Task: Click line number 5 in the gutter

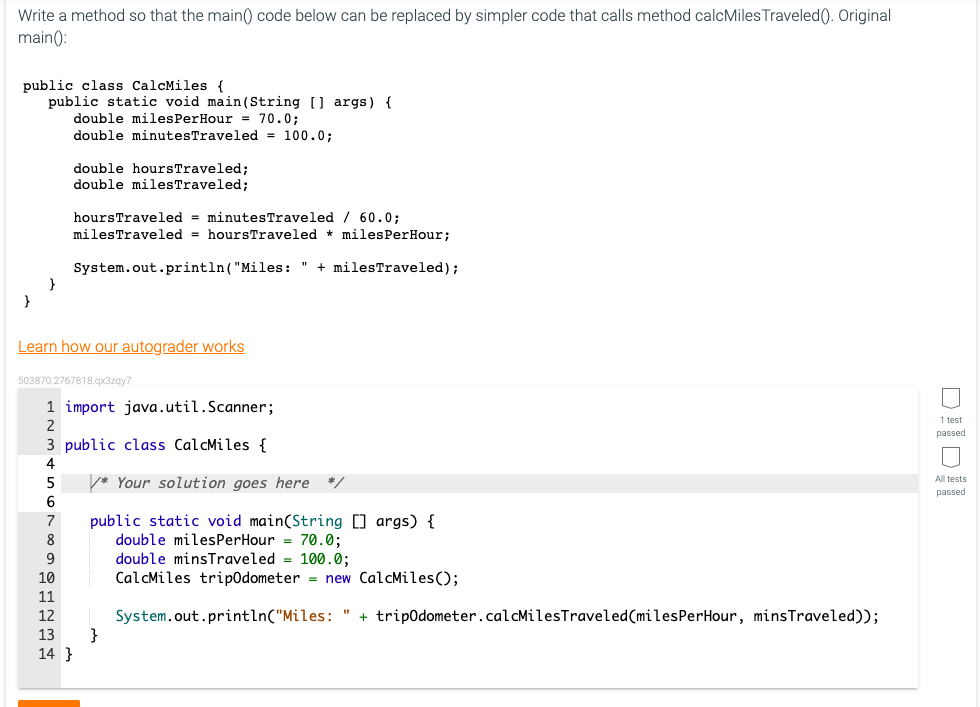Action: 50,483
